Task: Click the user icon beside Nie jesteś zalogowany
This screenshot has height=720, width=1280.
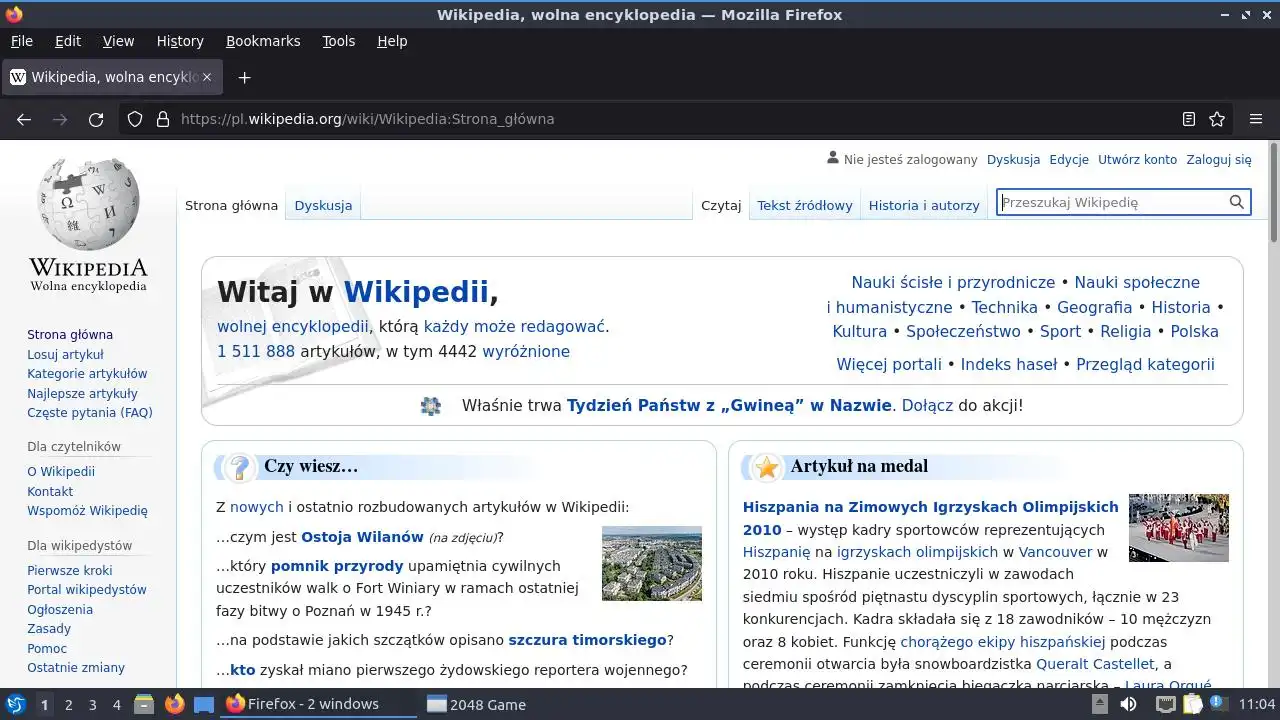Action: pyautogui.click(x=833, y=158)
